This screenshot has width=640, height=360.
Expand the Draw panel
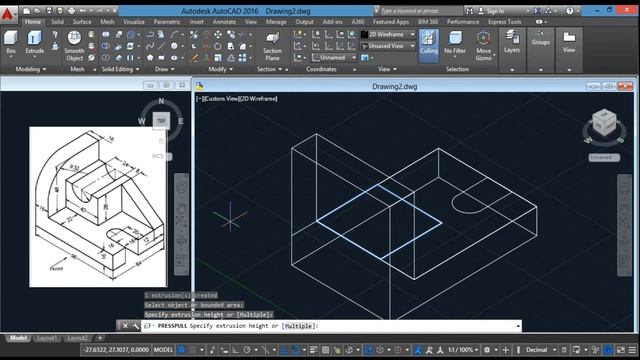(x=164, y=69)
